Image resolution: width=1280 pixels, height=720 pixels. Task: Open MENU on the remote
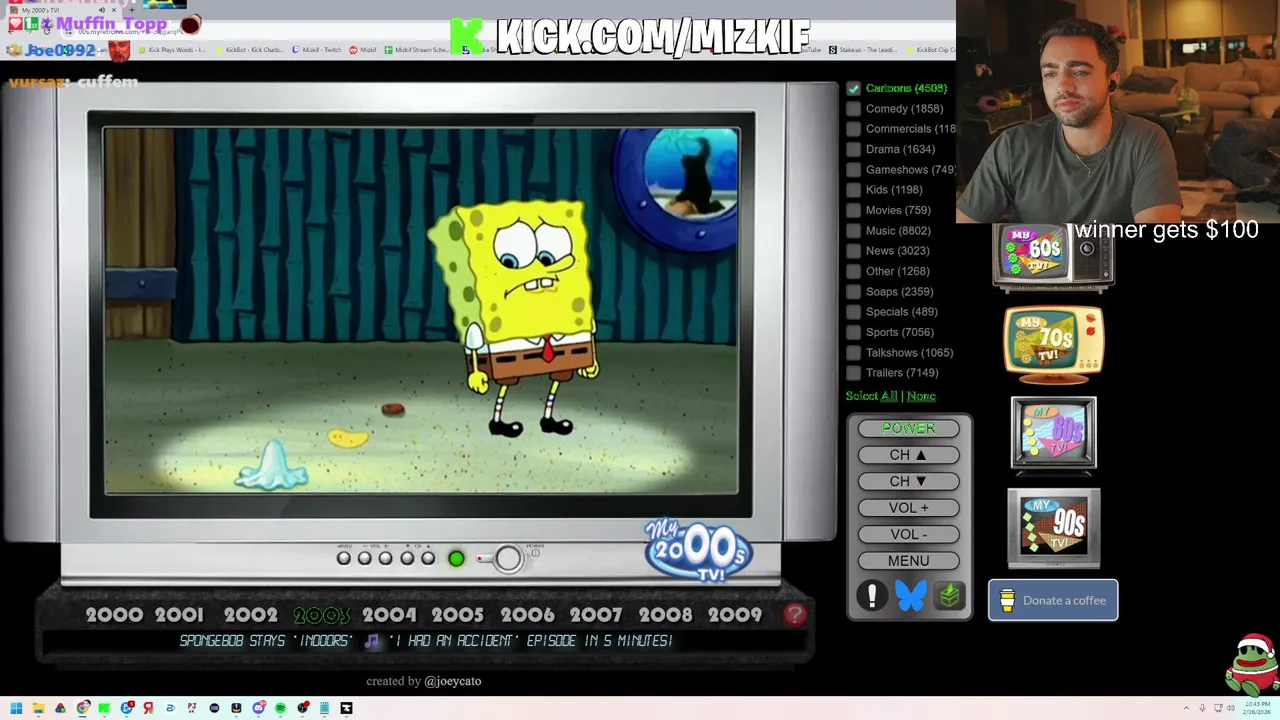pyautogui.click(x=908, y=561)
